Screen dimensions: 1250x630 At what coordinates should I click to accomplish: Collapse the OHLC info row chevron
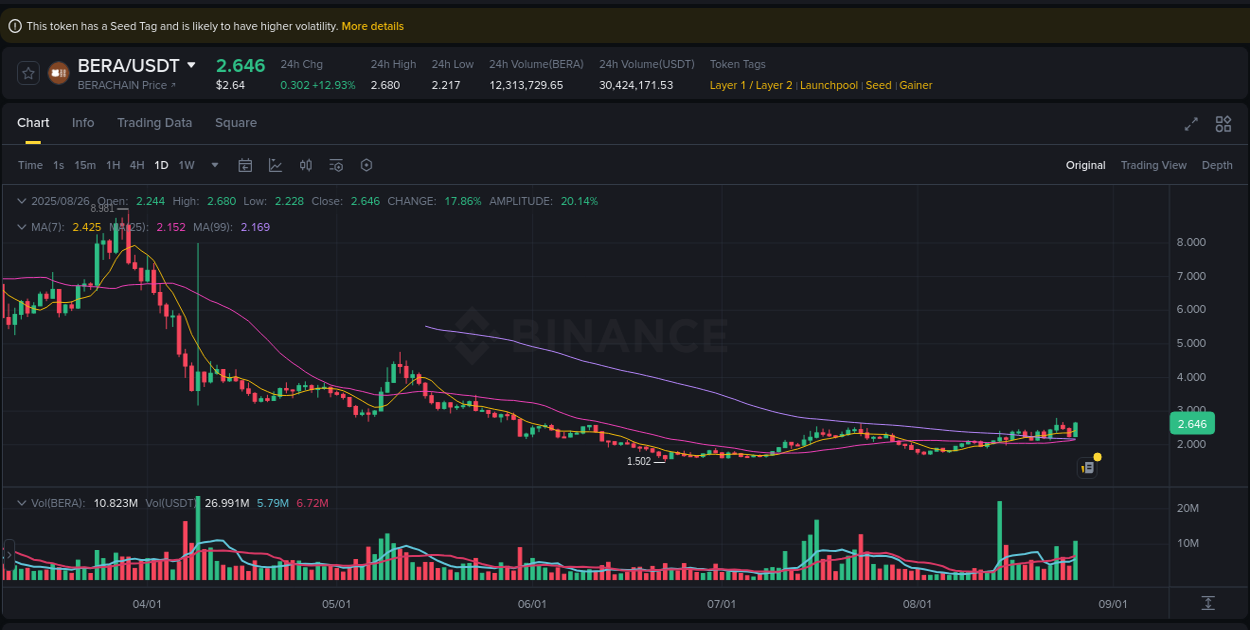[22, 201]
